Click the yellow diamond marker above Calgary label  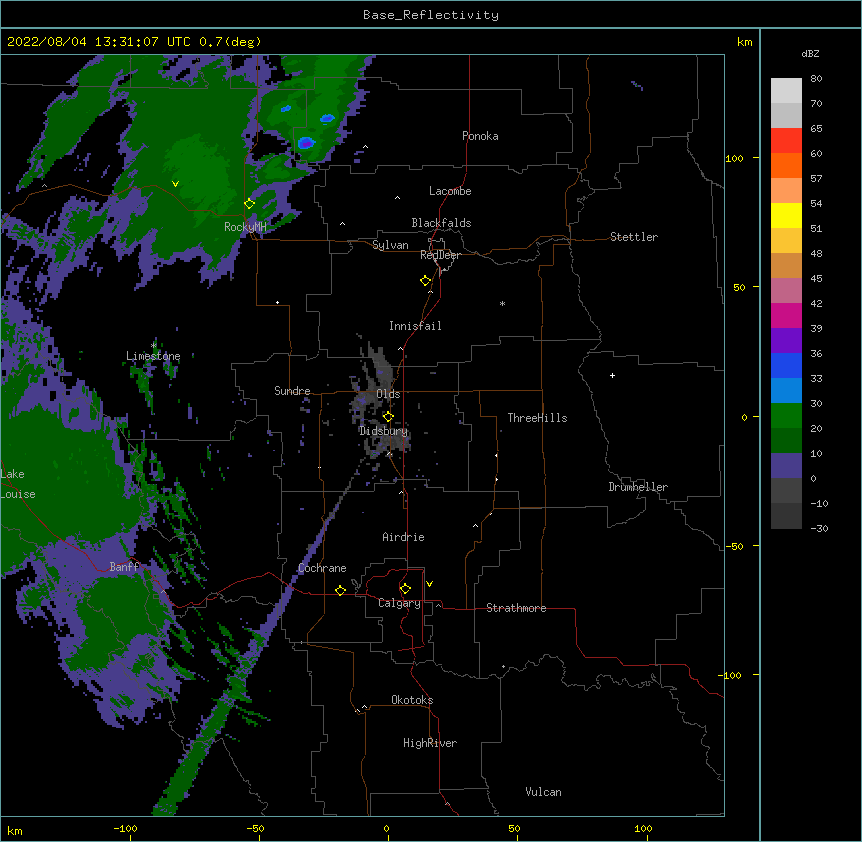click(x=405, y=589)
